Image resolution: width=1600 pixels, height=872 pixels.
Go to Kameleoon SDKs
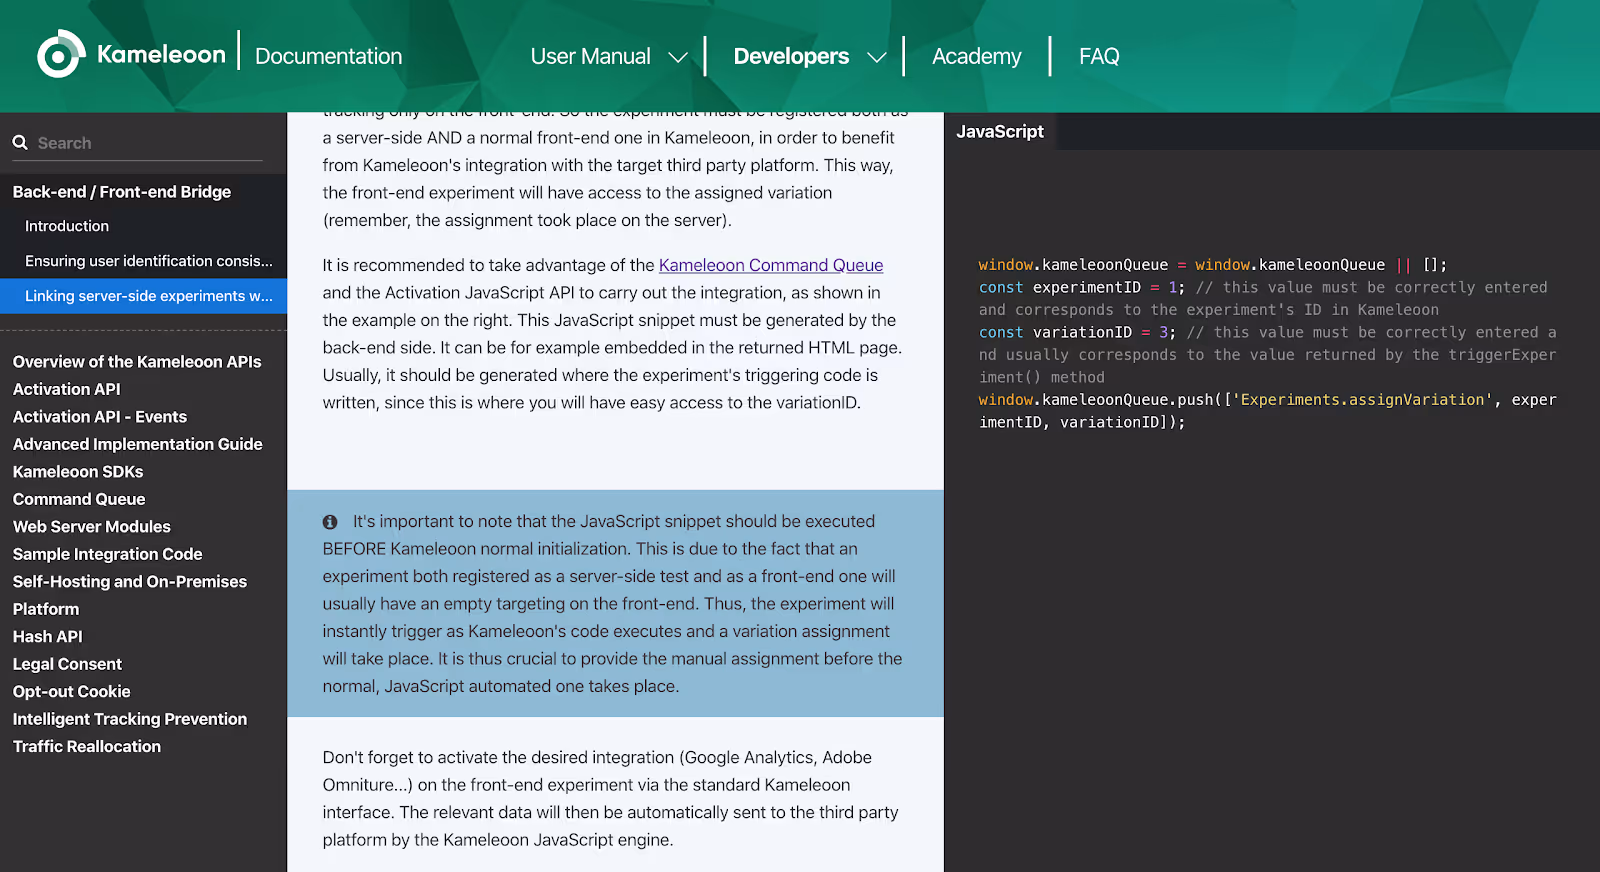point(78,472)
